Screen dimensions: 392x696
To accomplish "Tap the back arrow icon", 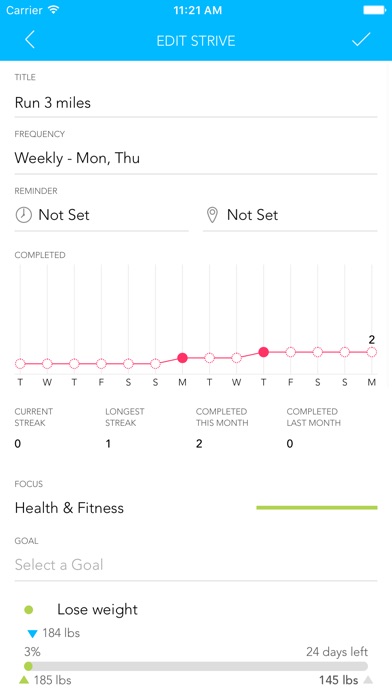I will click(30, 40).
